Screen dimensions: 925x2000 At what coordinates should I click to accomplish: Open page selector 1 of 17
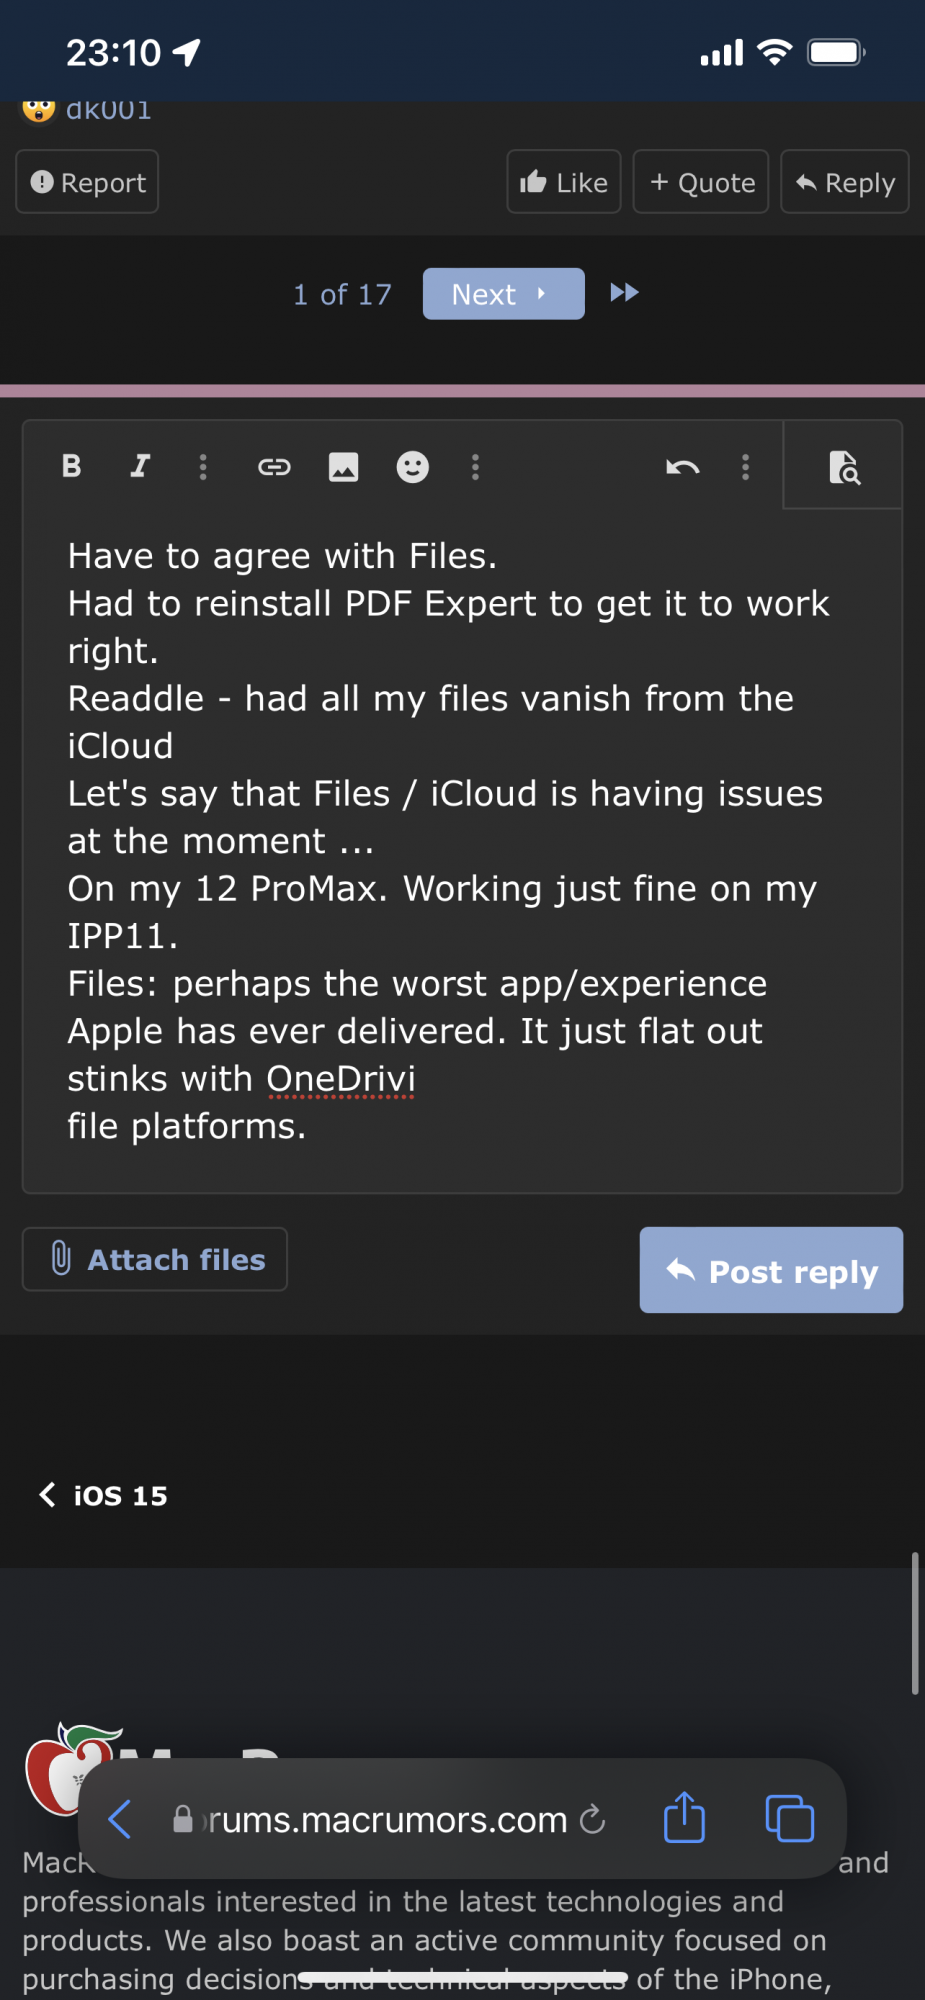click(342, 295)
